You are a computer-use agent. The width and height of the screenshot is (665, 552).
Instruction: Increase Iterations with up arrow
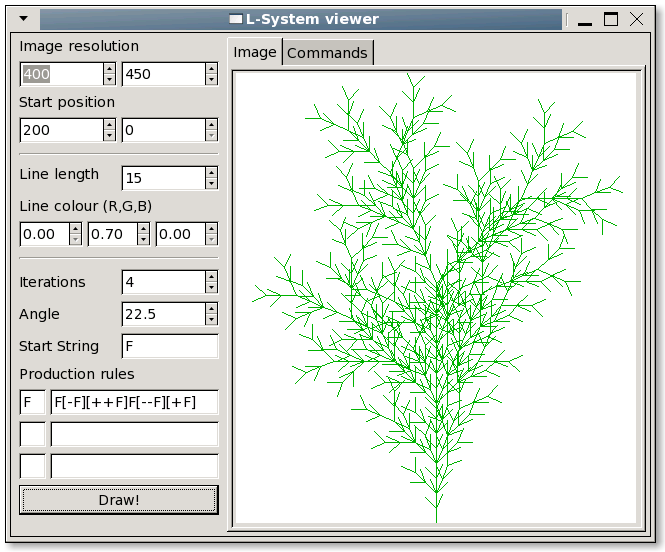coord(211,276)
